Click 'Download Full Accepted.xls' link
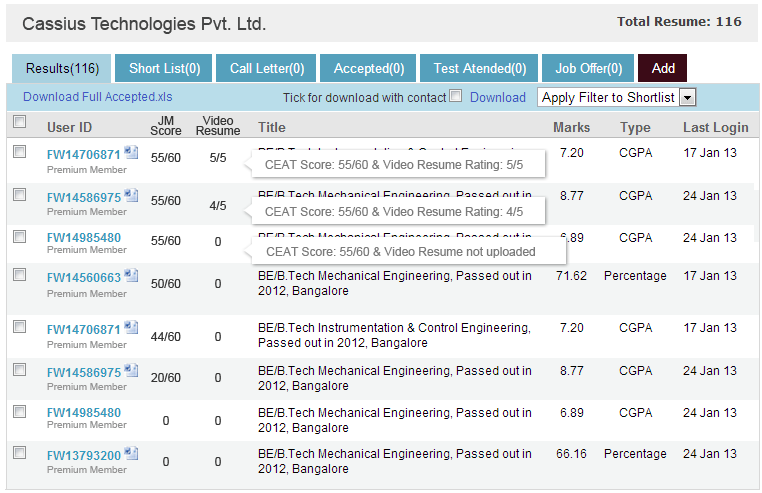This screenshot has height=493, width=762. (x=97, y=97)
